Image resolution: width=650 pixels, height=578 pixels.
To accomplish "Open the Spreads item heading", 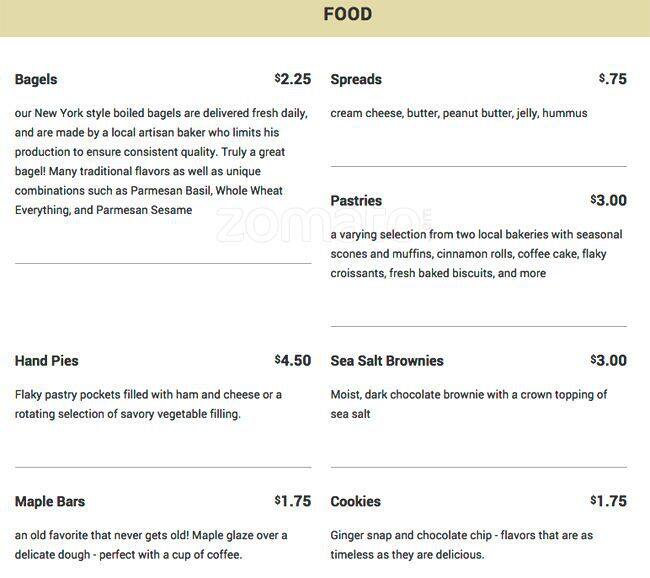I will tap(356, 79).
